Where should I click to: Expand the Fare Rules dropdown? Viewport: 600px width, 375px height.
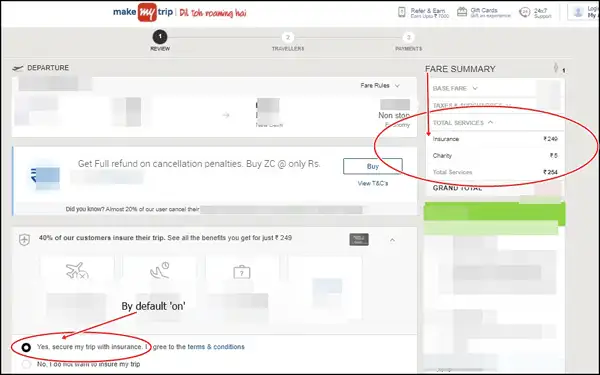(x=380, y=86)
